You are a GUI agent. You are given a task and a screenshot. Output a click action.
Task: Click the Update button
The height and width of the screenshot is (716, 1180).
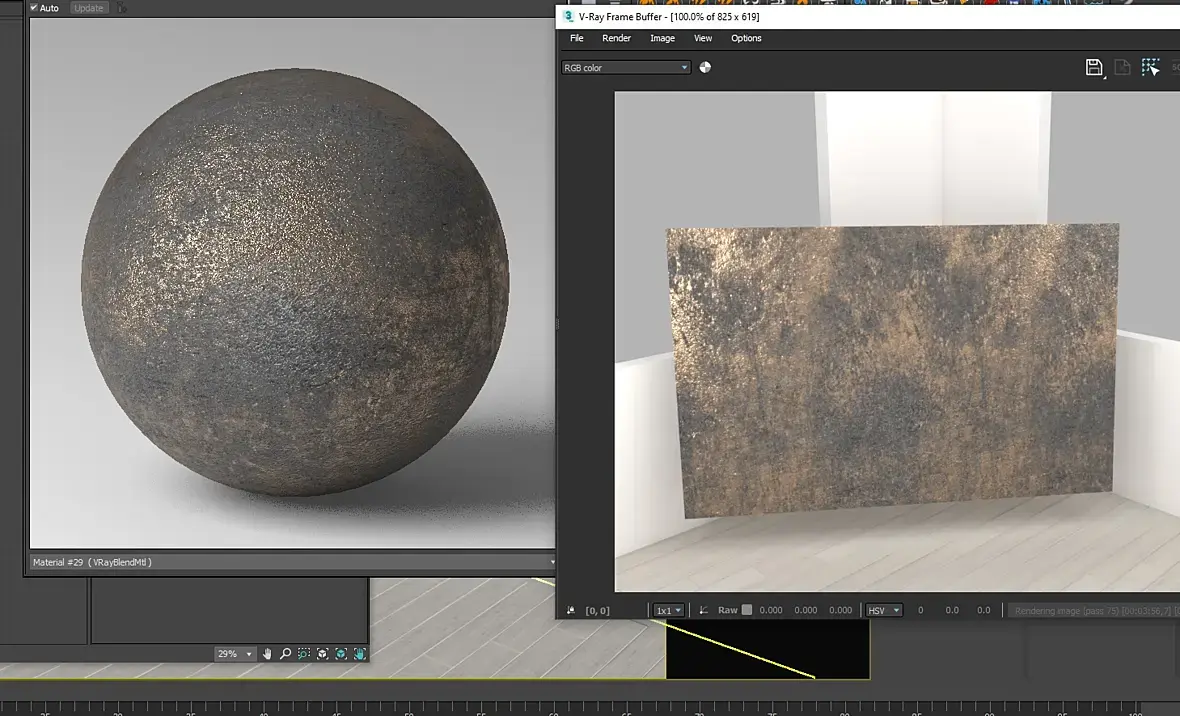[x=89, y=8]
